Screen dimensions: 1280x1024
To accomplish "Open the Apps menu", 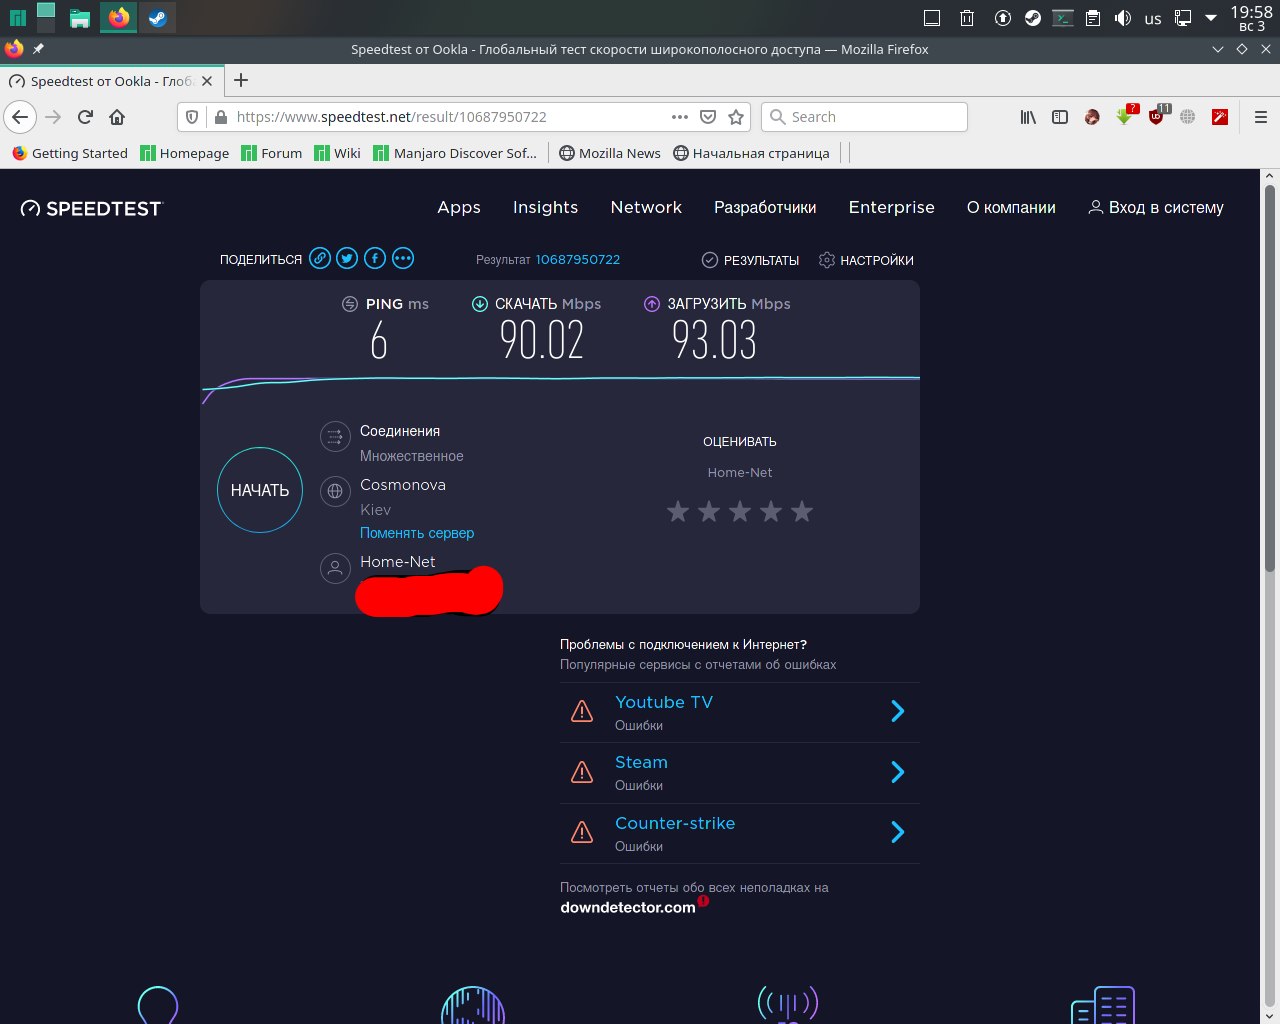I will coord(459,207).
